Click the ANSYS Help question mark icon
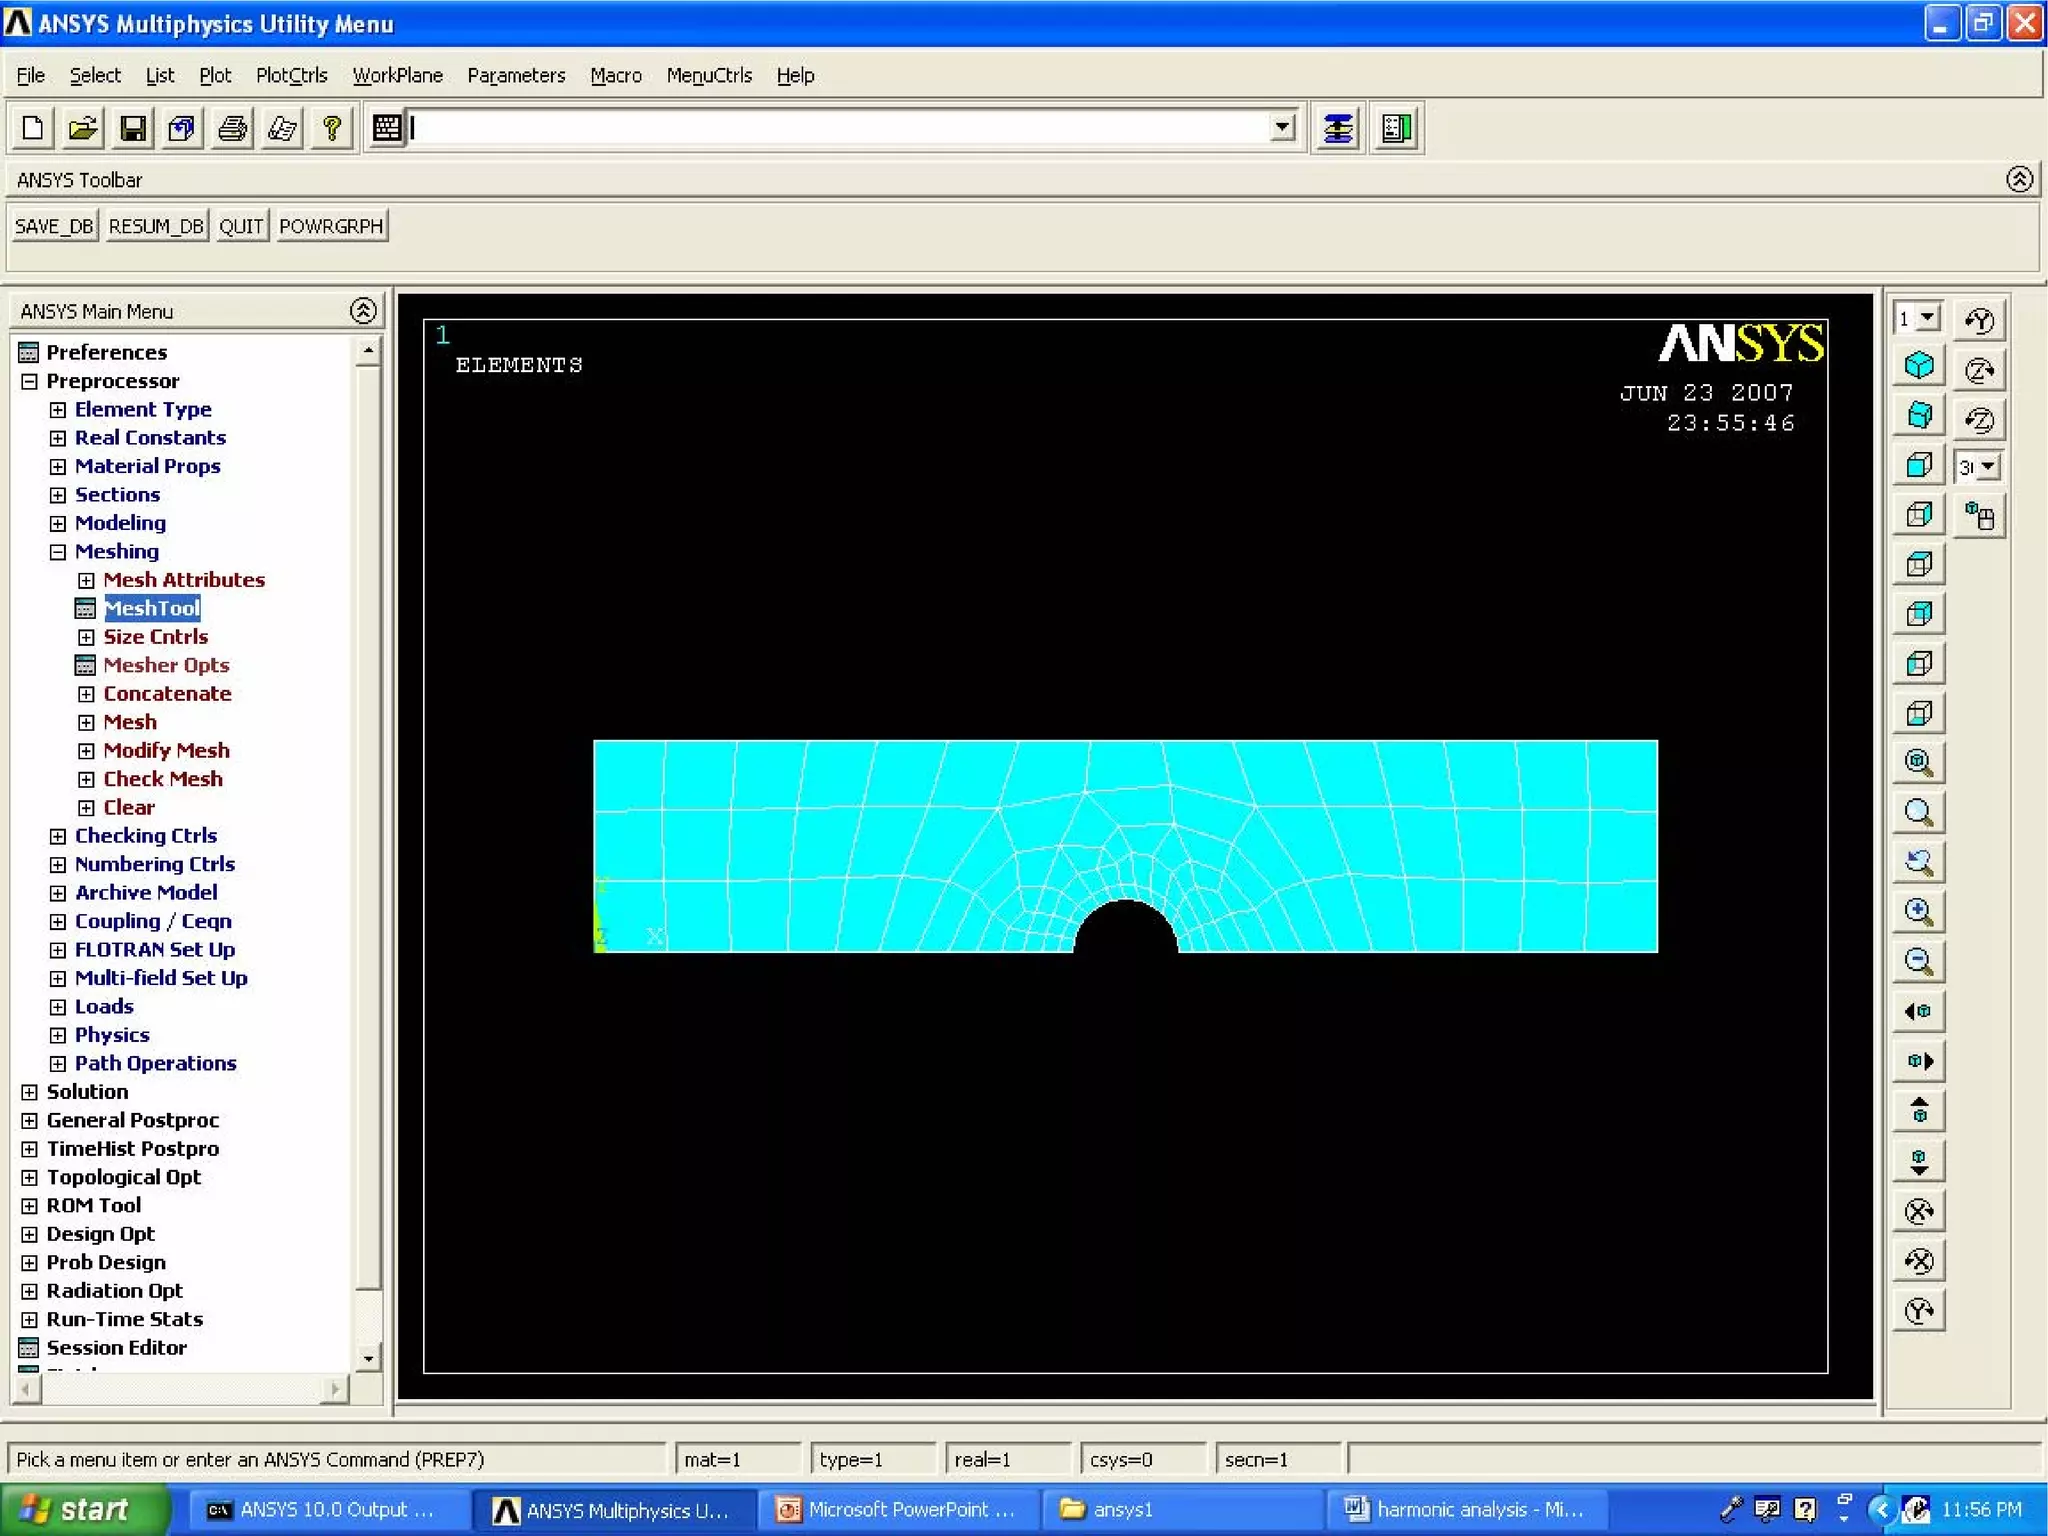Screen dimensions: 2048x1536 point(332,128)
